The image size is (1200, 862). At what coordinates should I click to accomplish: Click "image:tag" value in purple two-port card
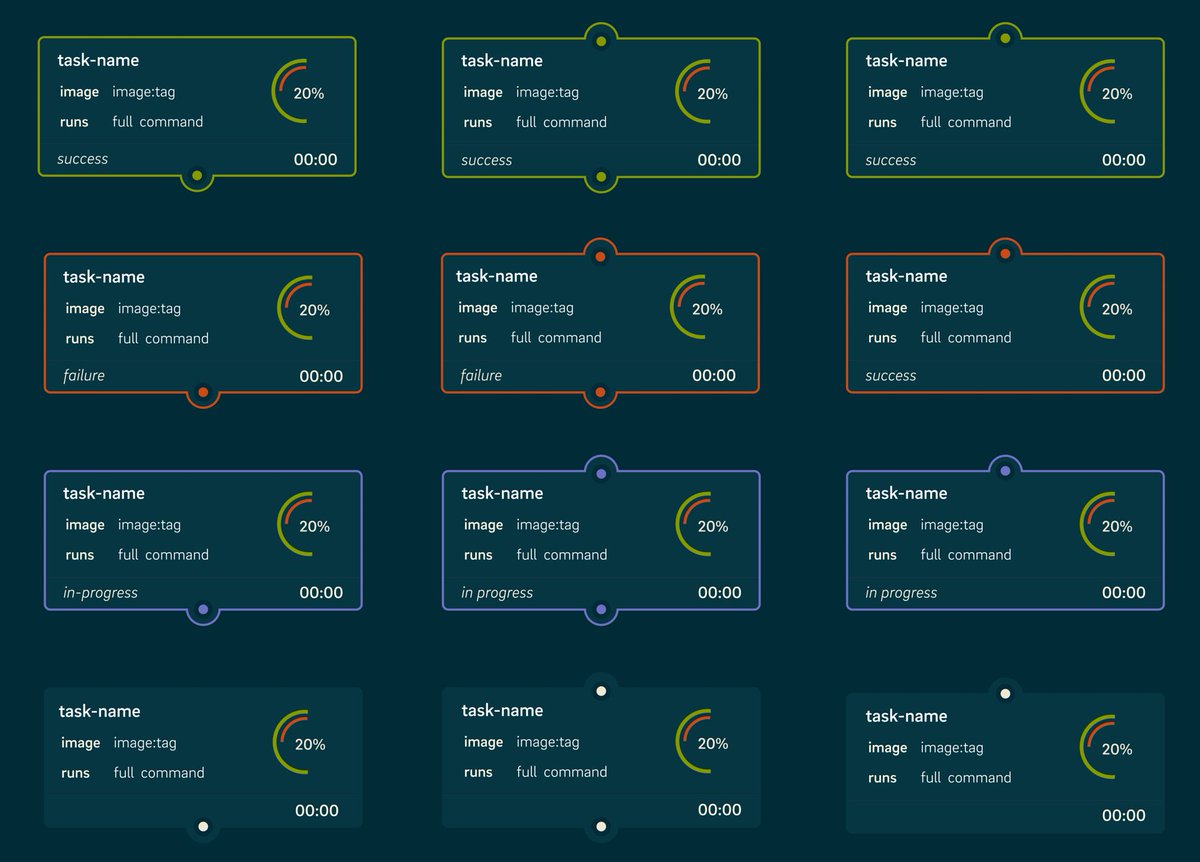(548, 525)
